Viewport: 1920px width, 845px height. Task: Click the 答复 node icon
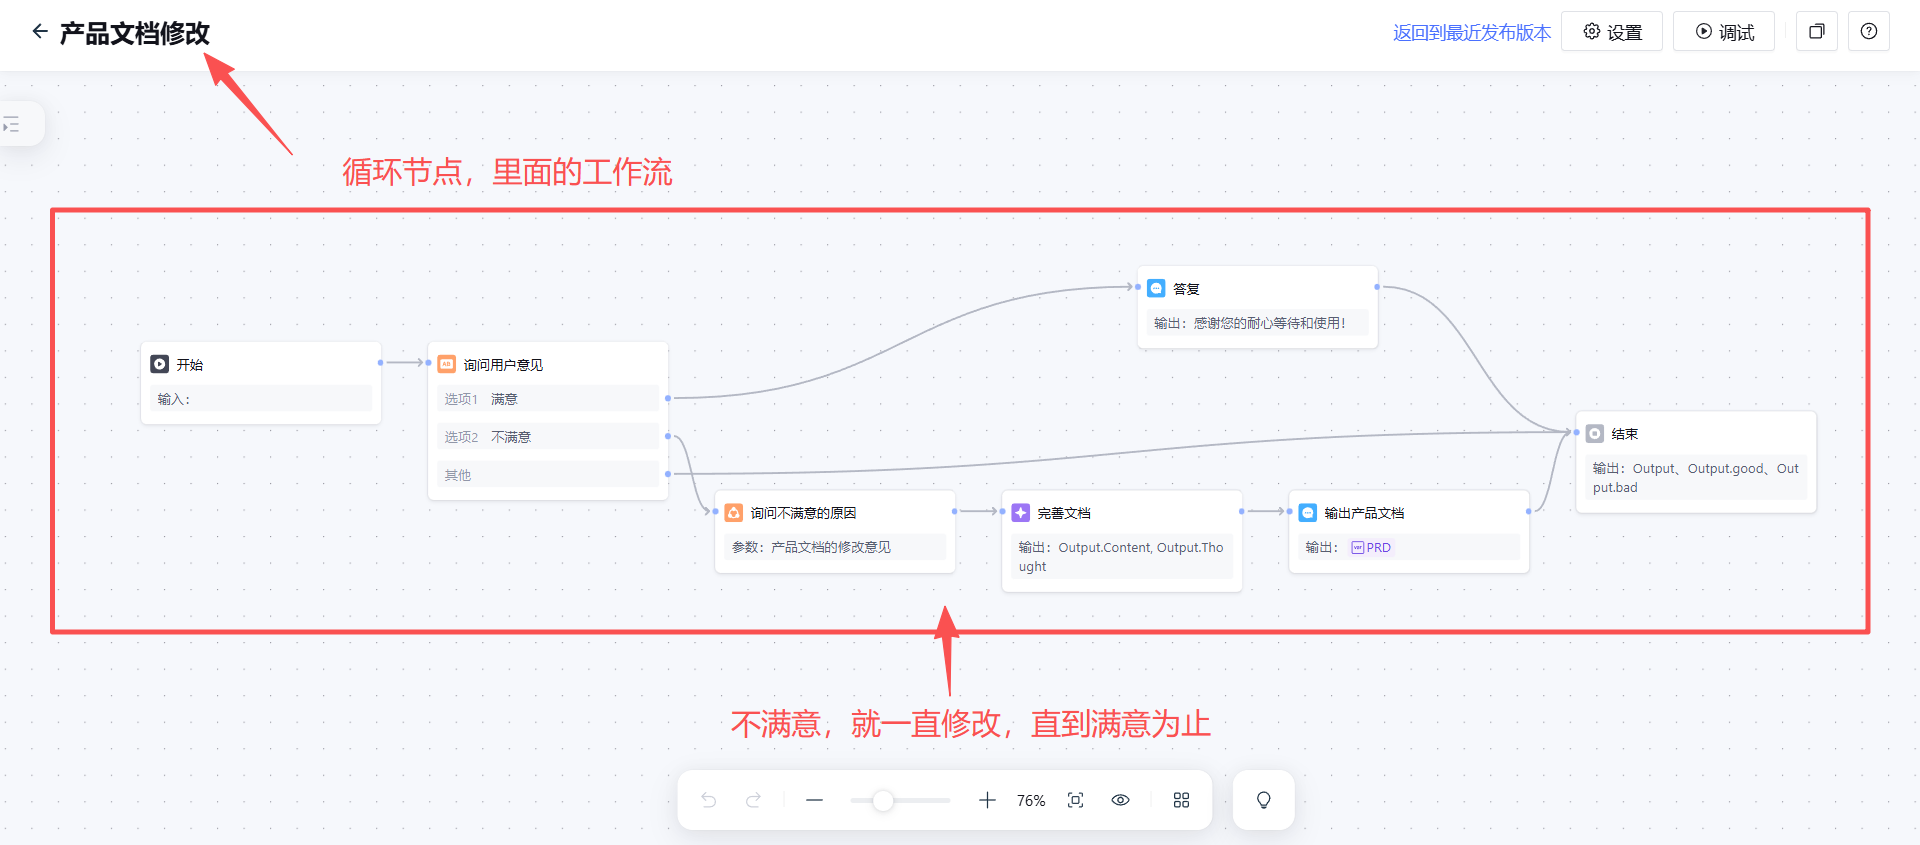click(1156, 288)
